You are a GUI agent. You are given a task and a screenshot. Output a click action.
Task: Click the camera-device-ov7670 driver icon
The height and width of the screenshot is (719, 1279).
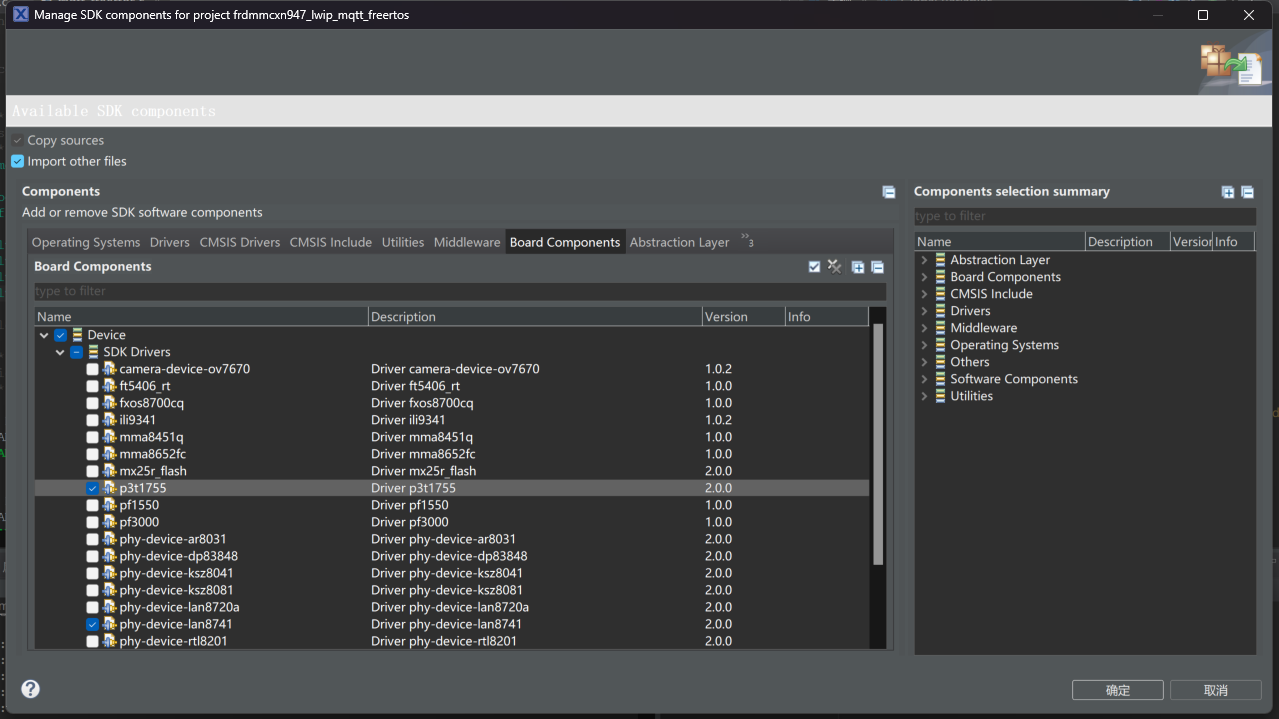(110, 369)
